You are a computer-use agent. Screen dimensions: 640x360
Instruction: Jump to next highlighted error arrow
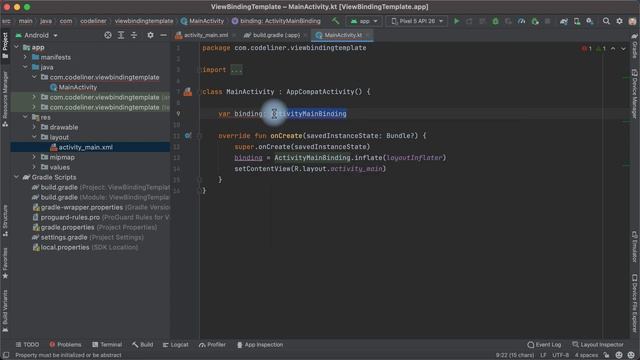click(x=623, y=49)
